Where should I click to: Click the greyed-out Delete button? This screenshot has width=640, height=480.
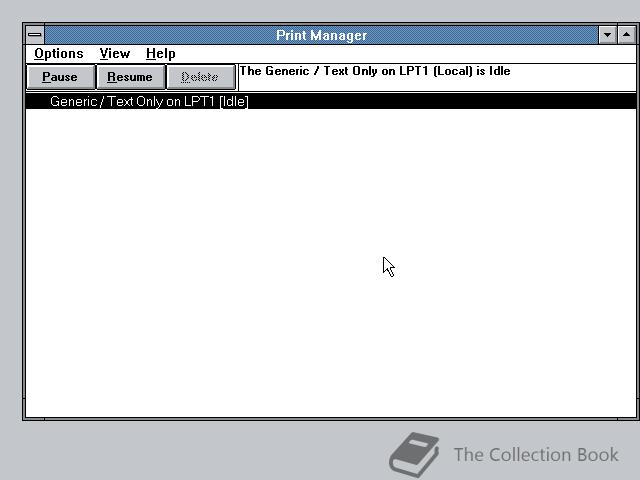point(200,77)
